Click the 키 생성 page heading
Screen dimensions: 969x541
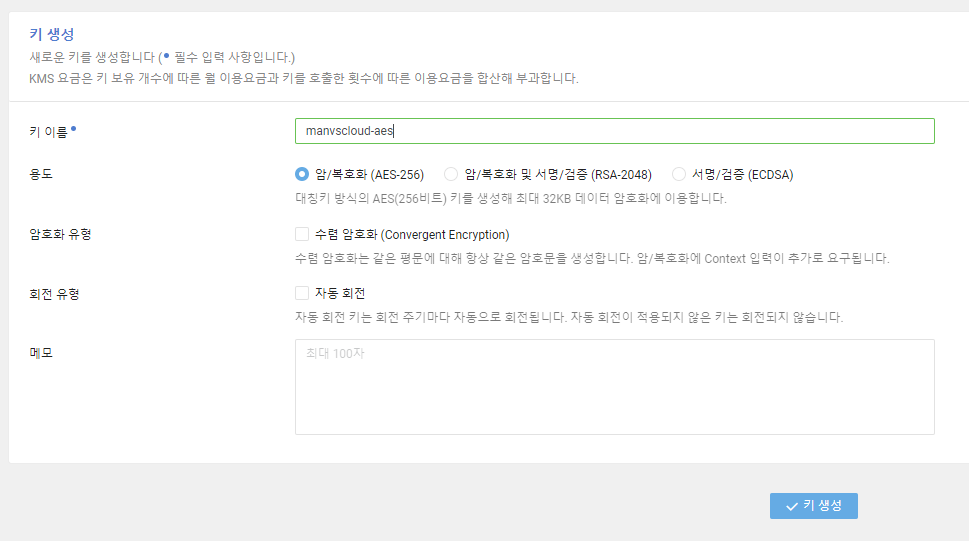click(52, 34)
